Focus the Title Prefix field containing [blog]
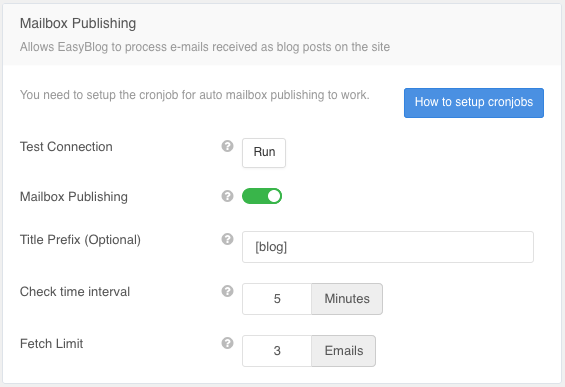 [x=388, y=247]
